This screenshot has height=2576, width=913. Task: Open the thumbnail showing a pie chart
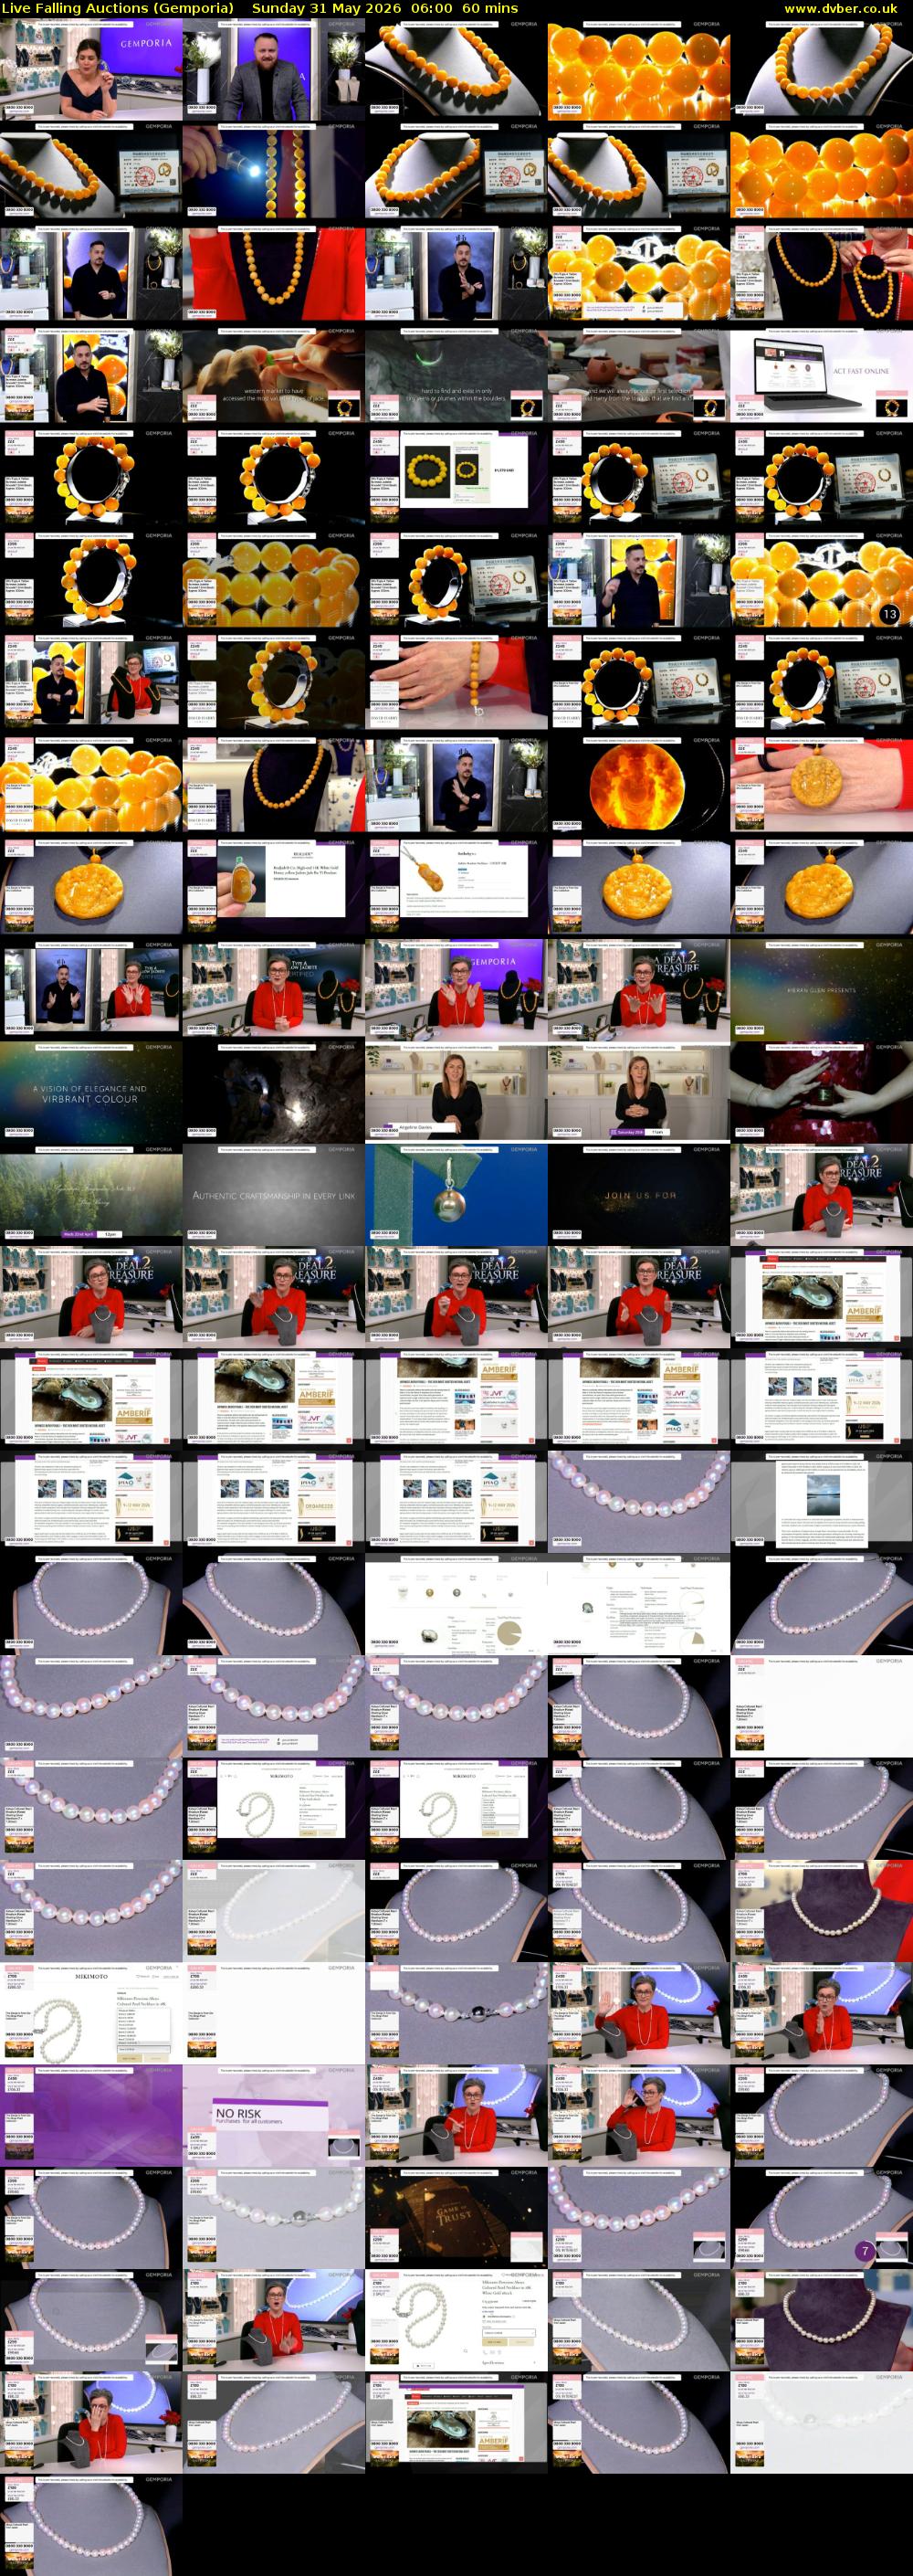456,1604
